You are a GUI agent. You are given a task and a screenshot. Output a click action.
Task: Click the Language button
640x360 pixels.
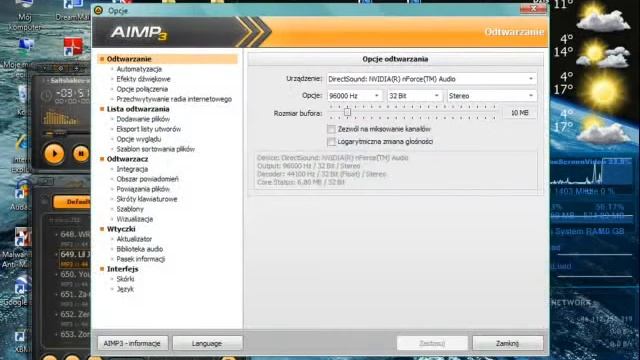click(207, 343)
